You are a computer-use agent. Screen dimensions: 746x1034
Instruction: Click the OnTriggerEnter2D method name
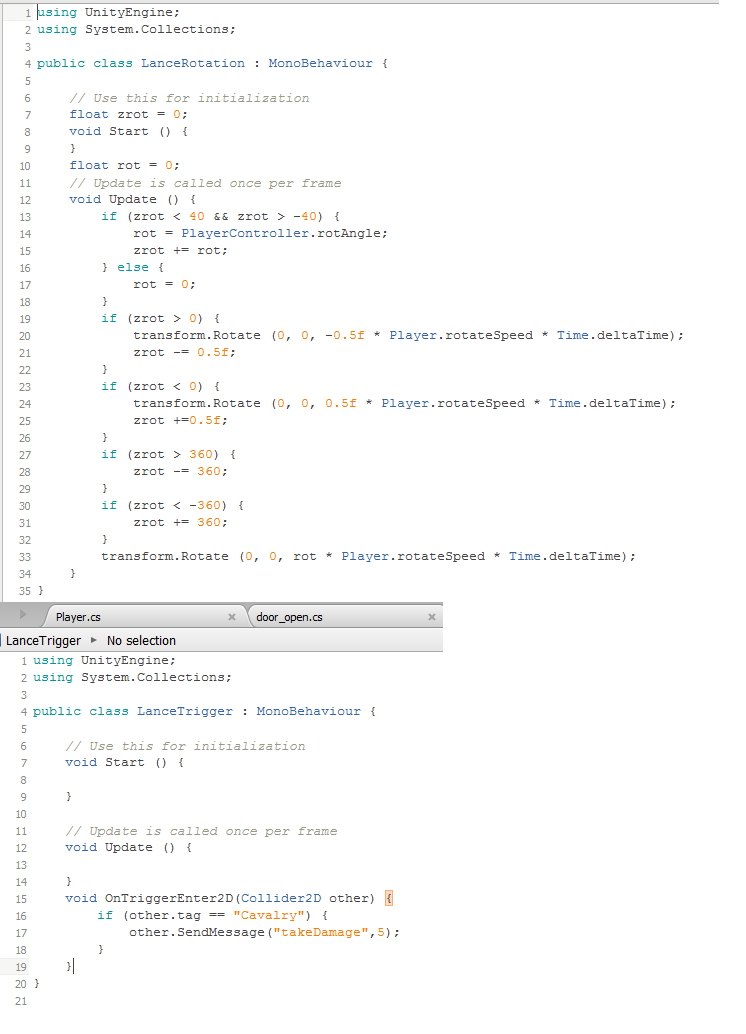(169, 898)
